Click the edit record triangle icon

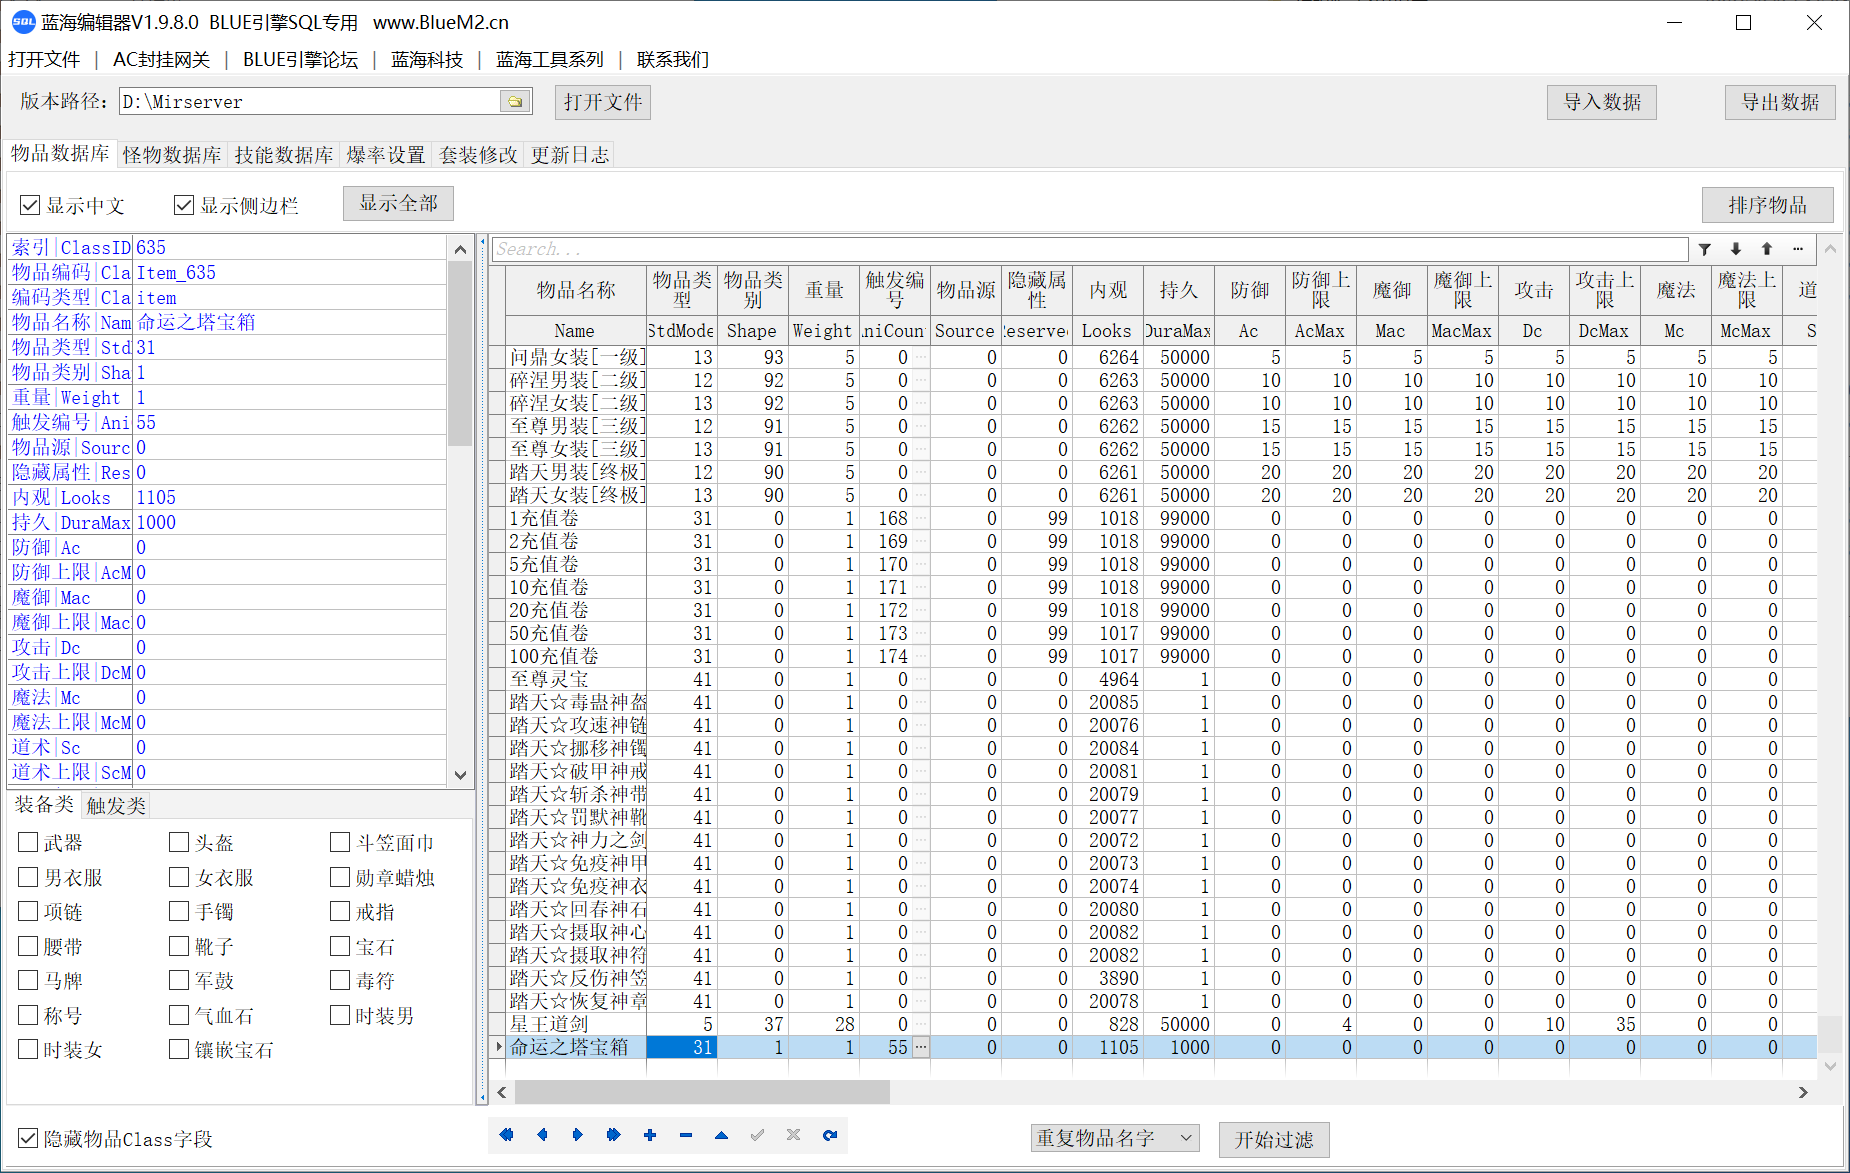tap(722, 1135)
